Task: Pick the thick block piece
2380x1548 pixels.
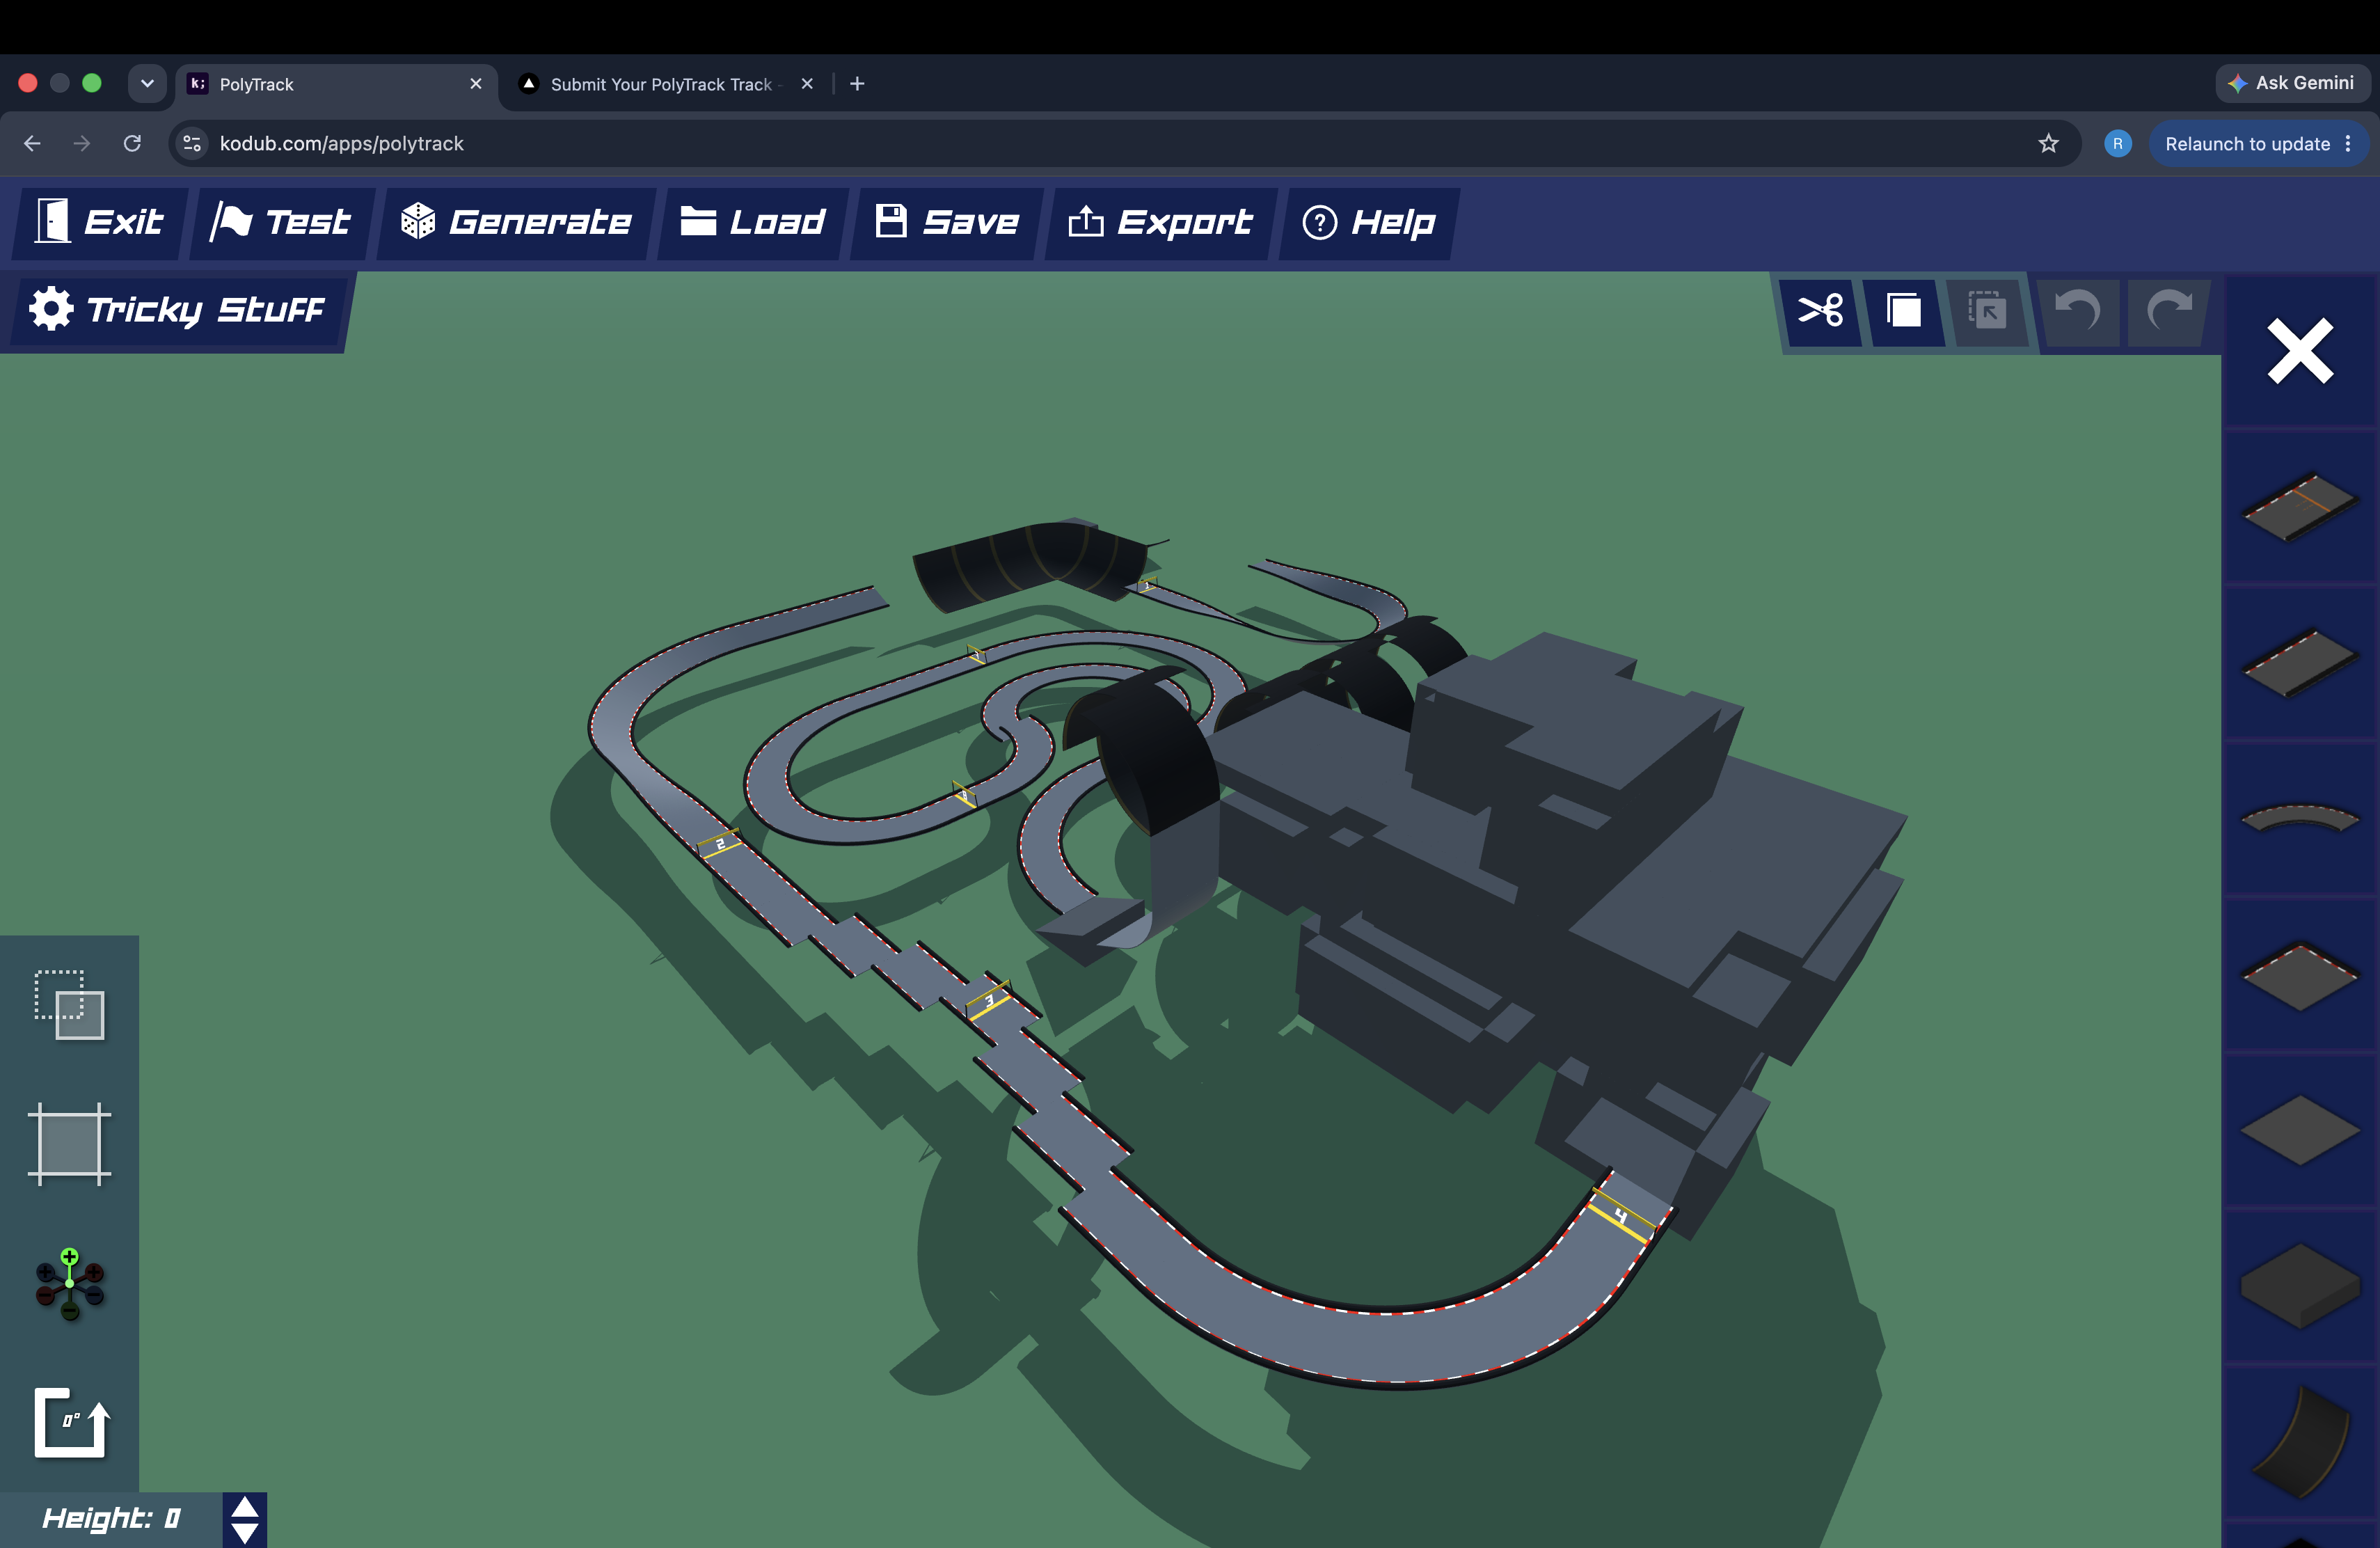Action: [x=2300, y=1286]
